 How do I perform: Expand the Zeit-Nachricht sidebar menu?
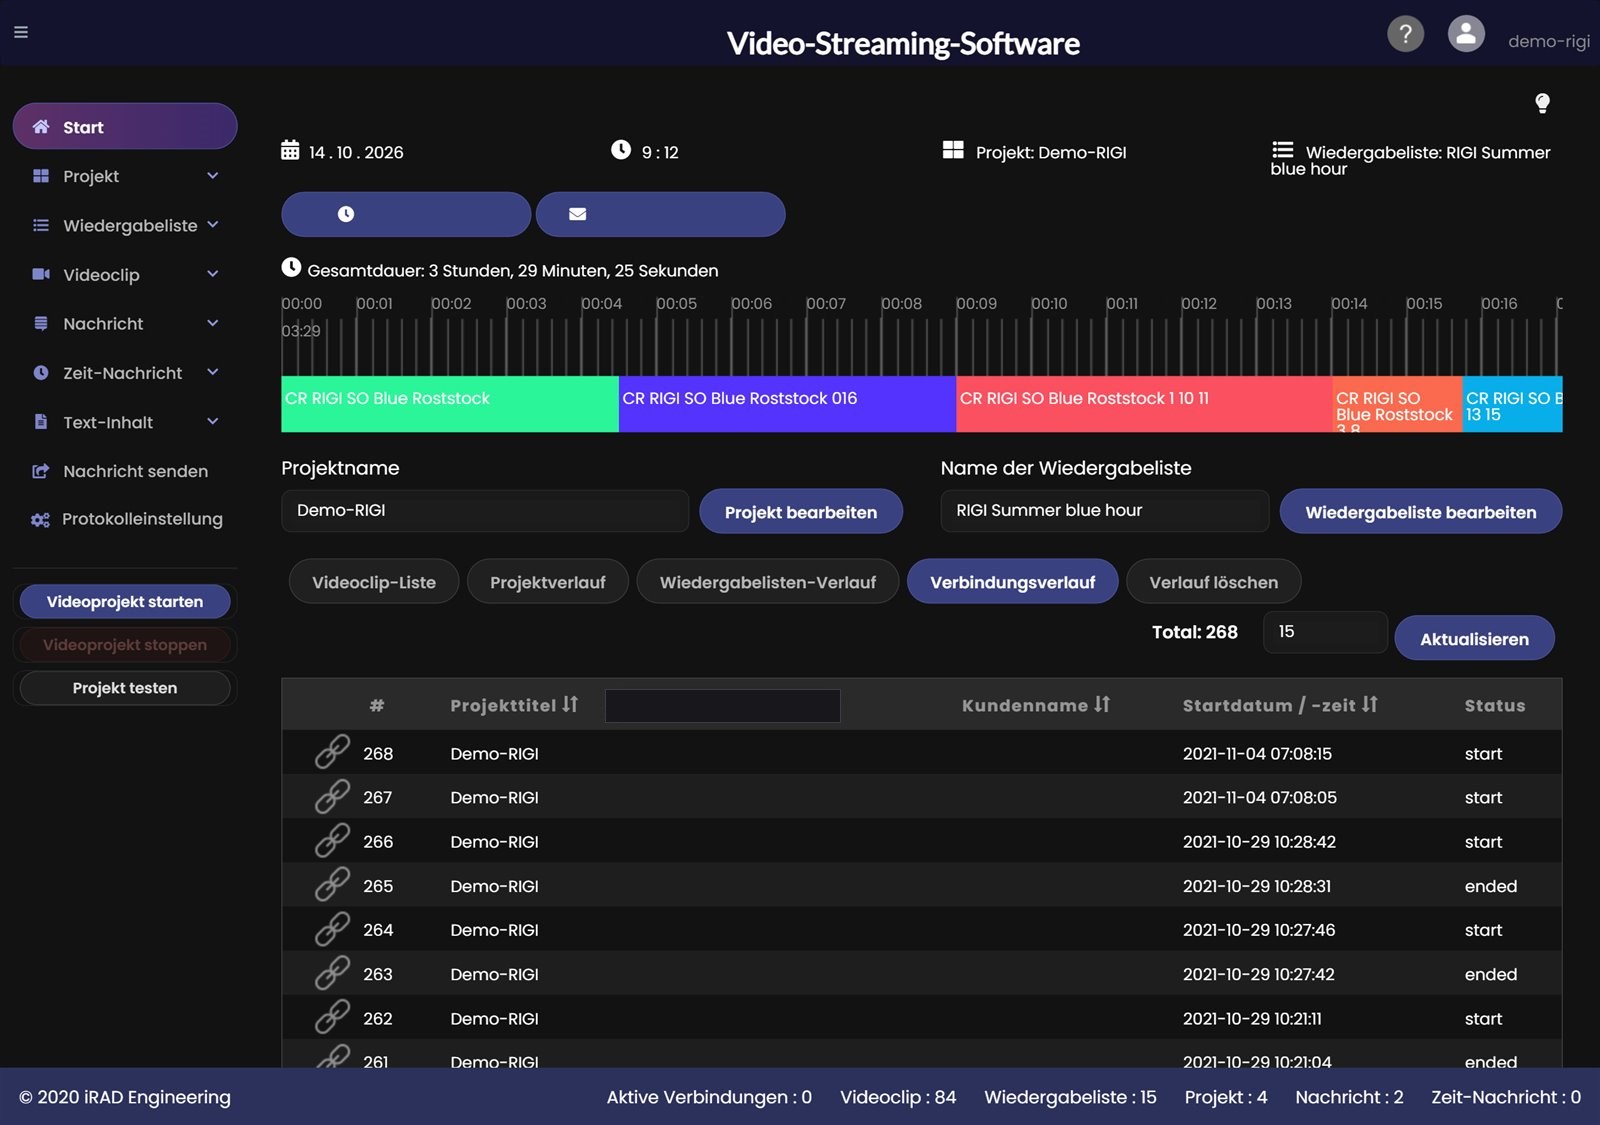coord(125,372)
